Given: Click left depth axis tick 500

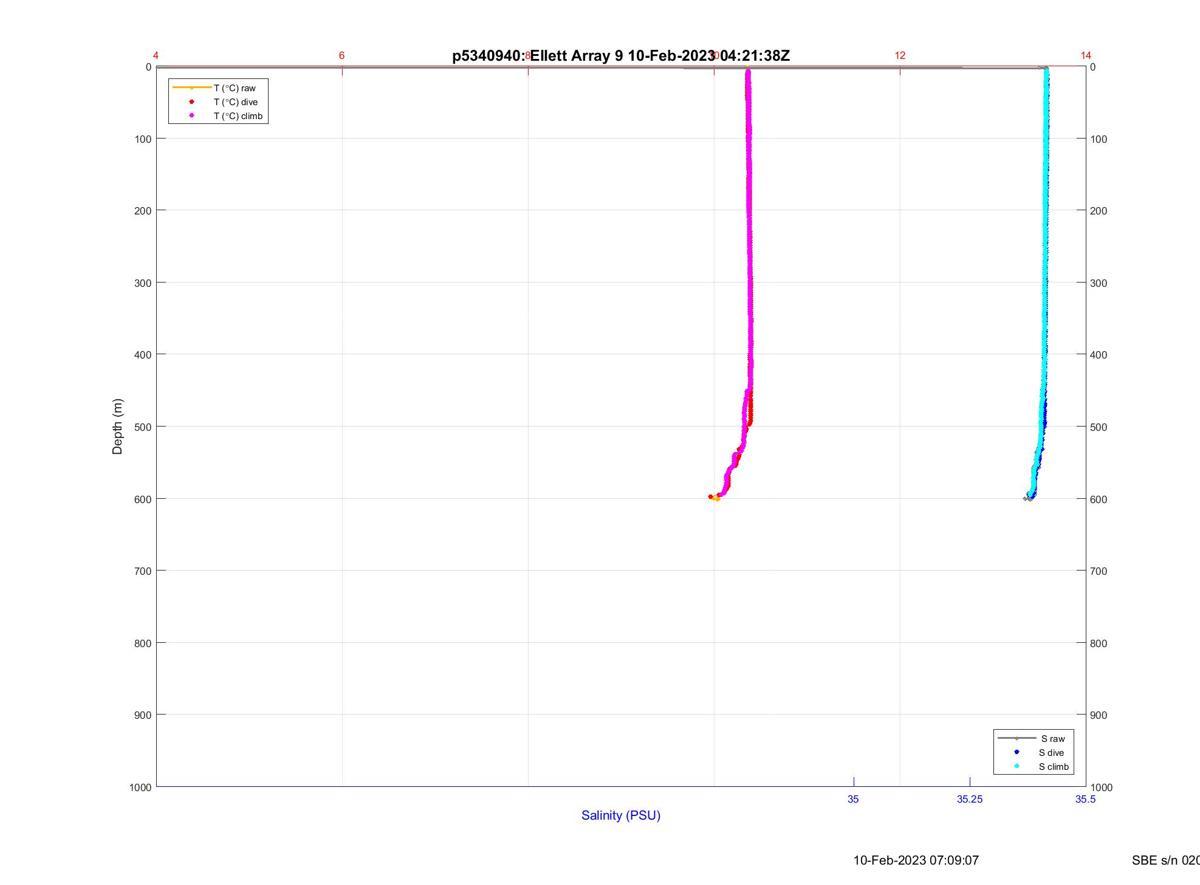Looking at the screenshot, I should click(x=142, y=427).
